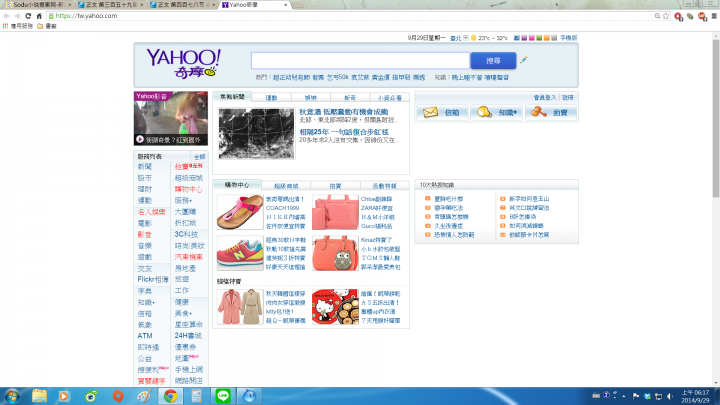
Task: Choose the orange page theme swatch
Action: click(546, 38)
